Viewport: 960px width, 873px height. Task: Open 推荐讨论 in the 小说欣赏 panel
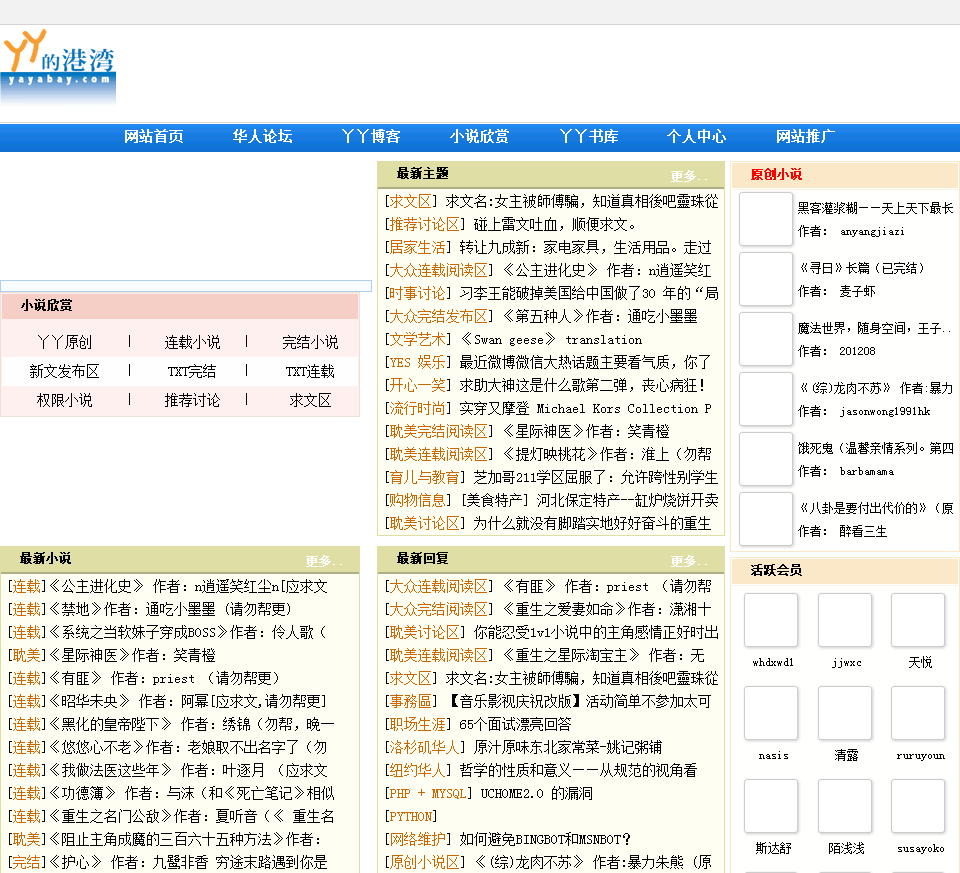tap(192, 400)
